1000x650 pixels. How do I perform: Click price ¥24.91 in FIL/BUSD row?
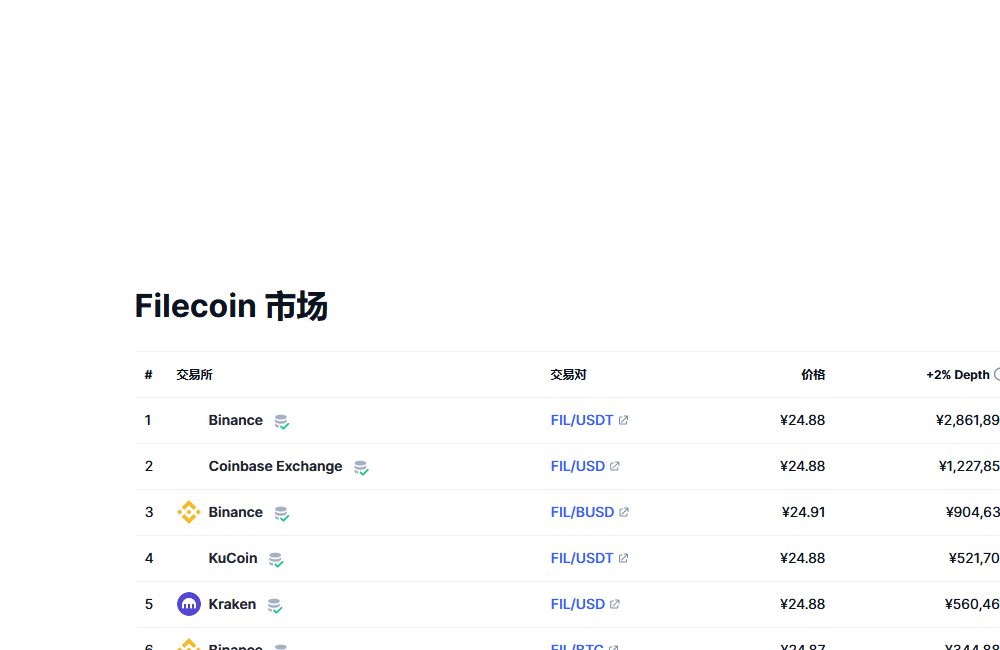[x=804, y=512]
